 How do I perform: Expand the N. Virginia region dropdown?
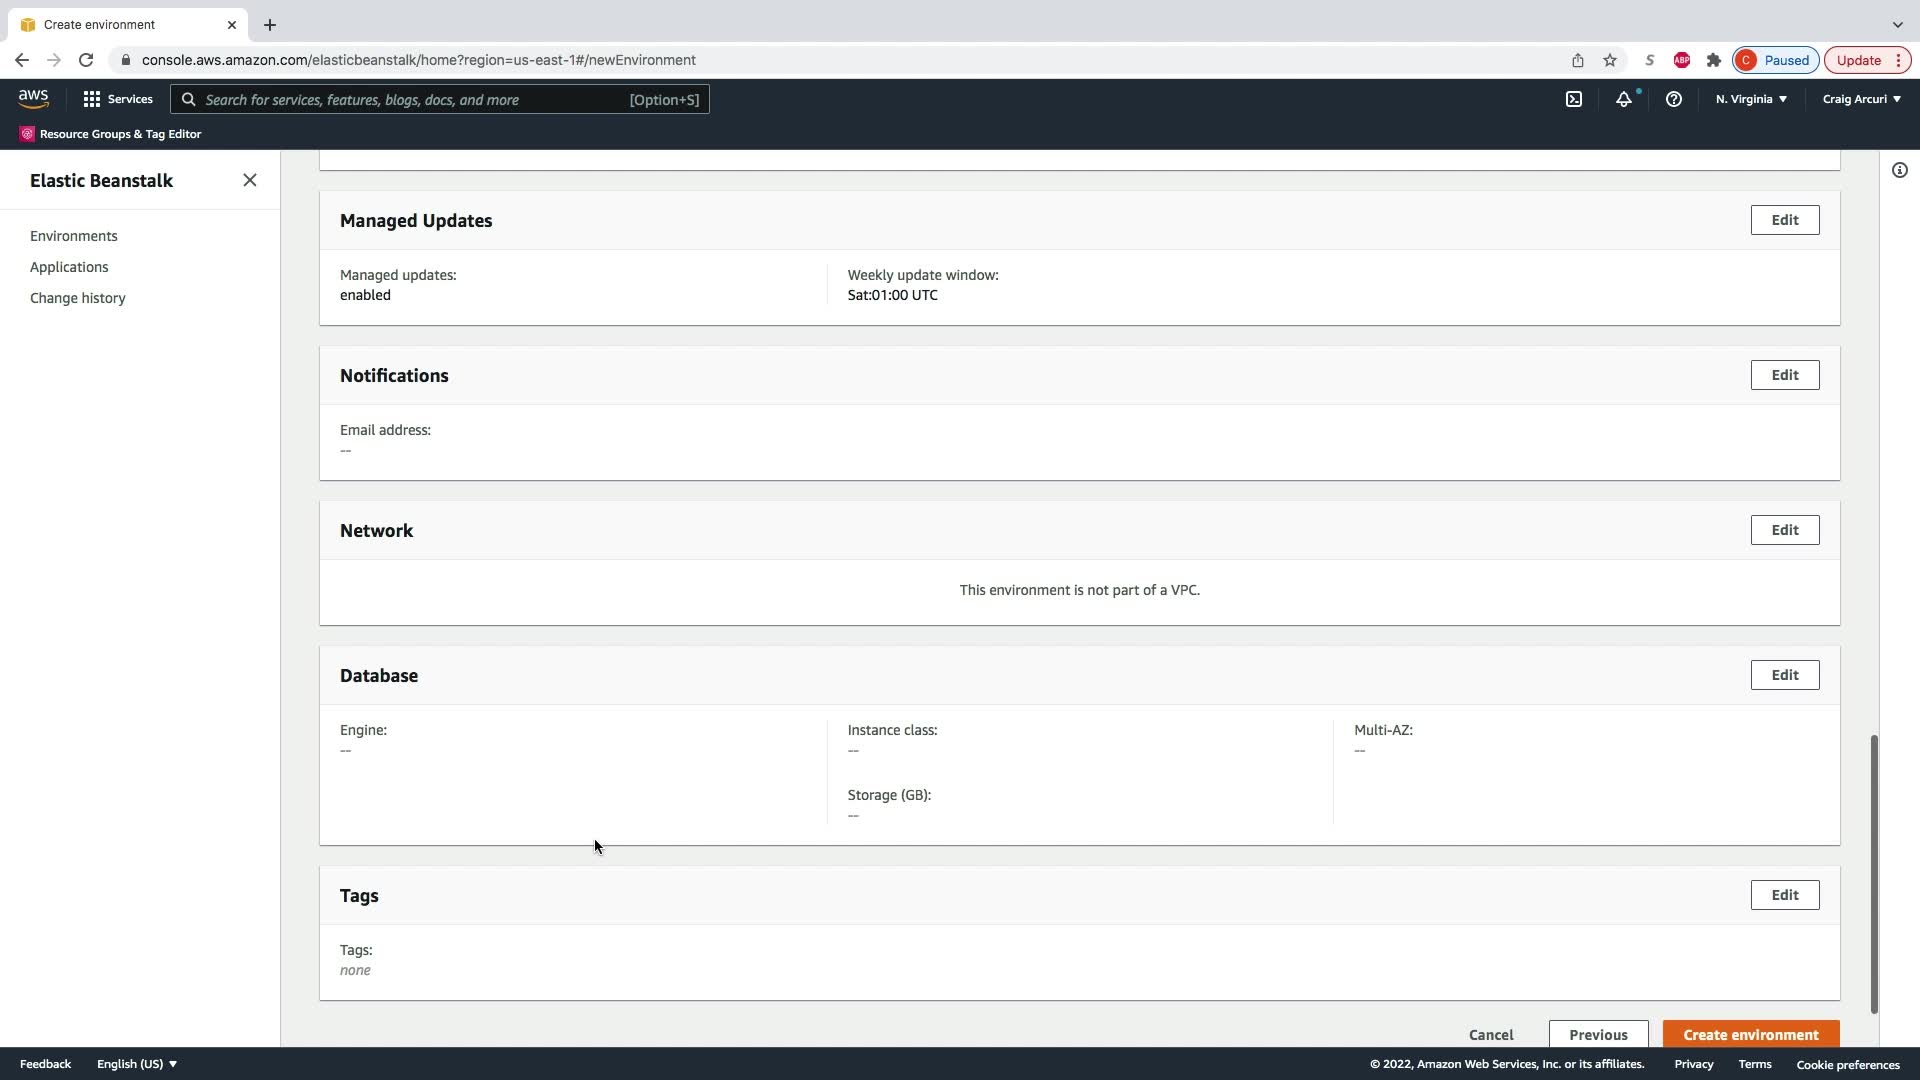[x=1751, y=99]
